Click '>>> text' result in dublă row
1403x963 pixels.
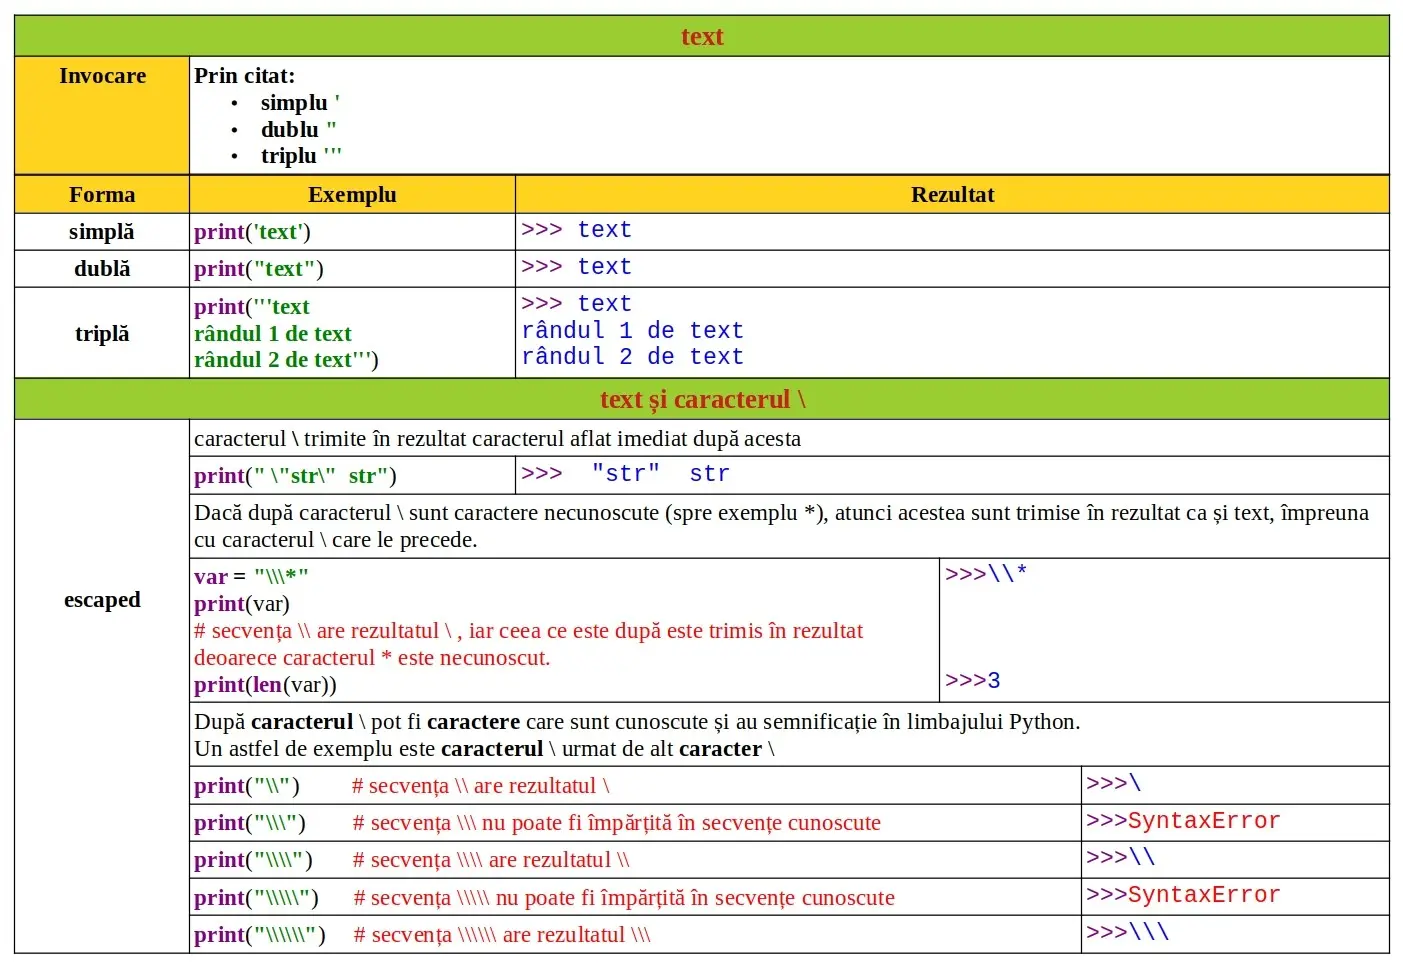click(576, 267)
